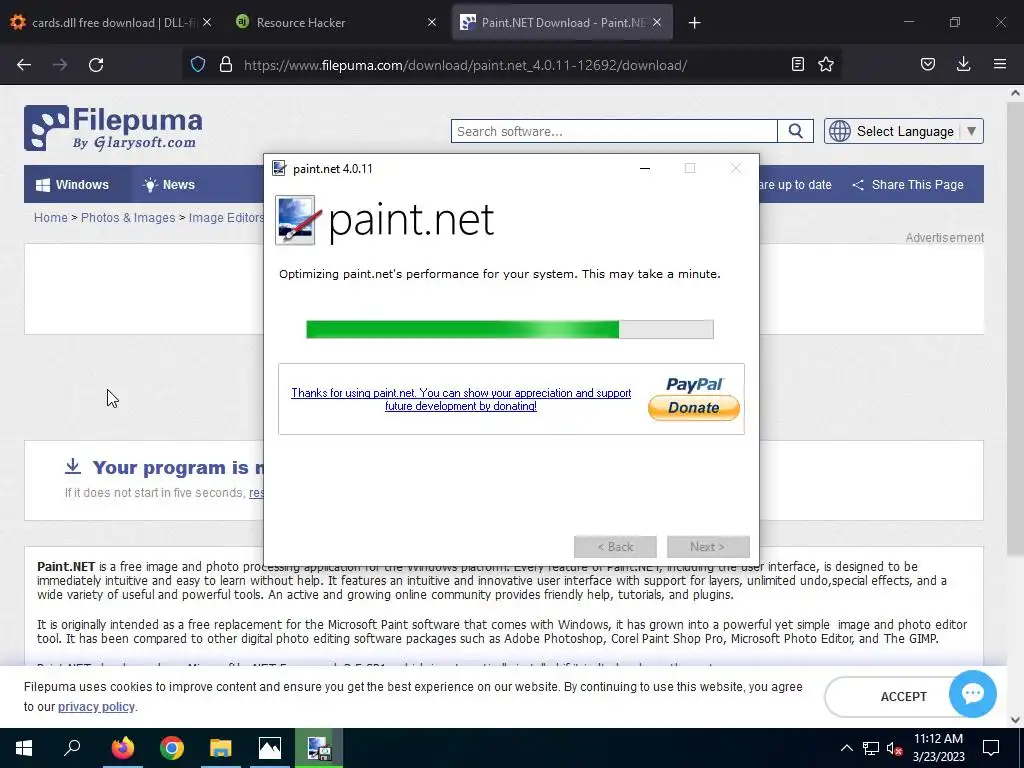The image size is (1024, 768).
Task: Open taskbar search magnifier
Action: (72, 747)
